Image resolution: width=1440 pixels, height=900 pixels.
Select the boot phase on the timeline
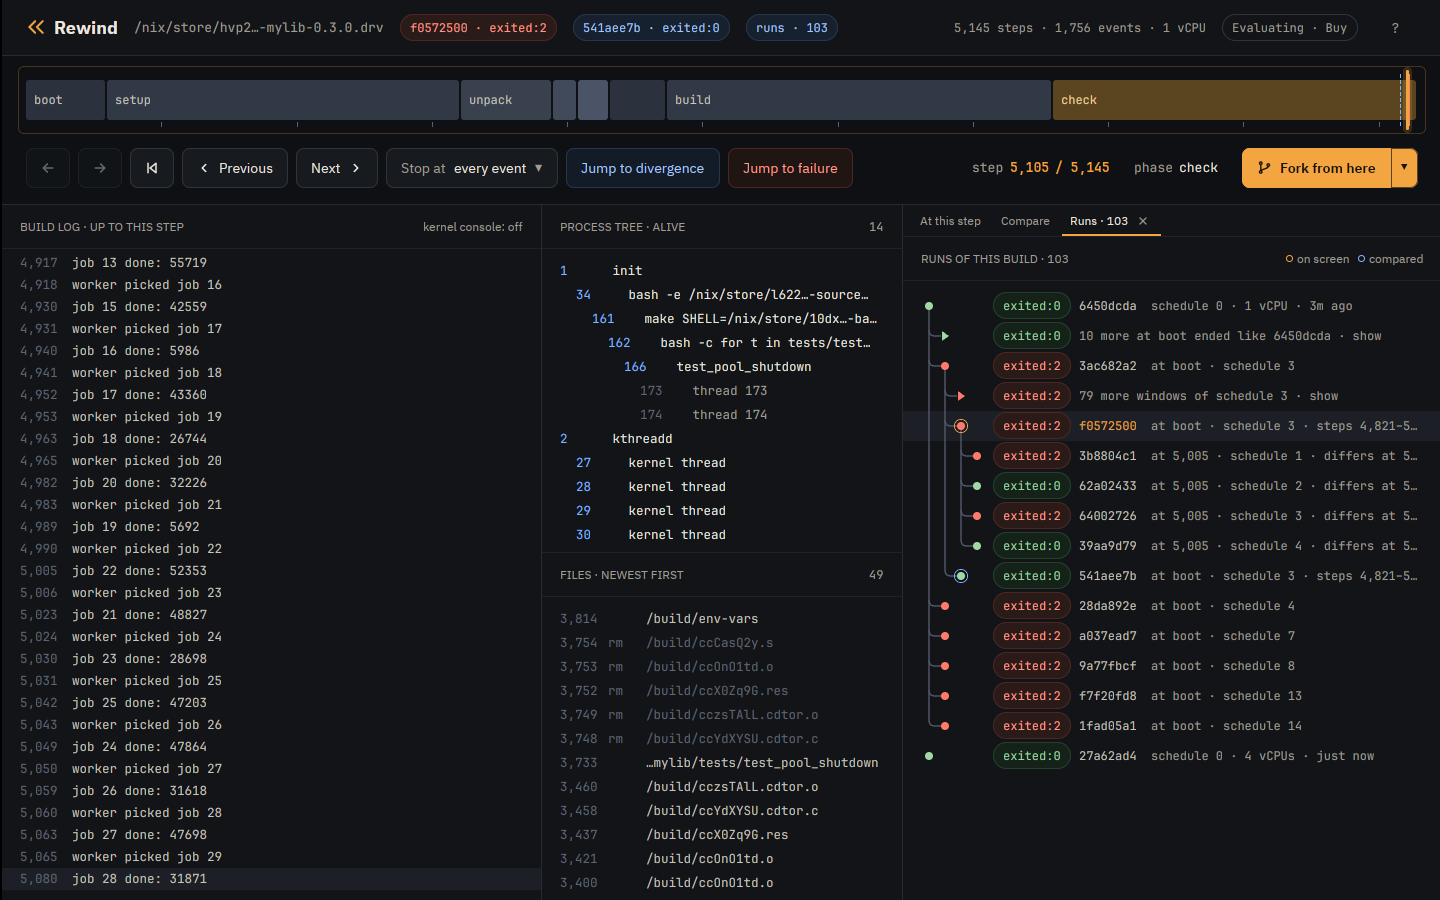coord(65,100)
